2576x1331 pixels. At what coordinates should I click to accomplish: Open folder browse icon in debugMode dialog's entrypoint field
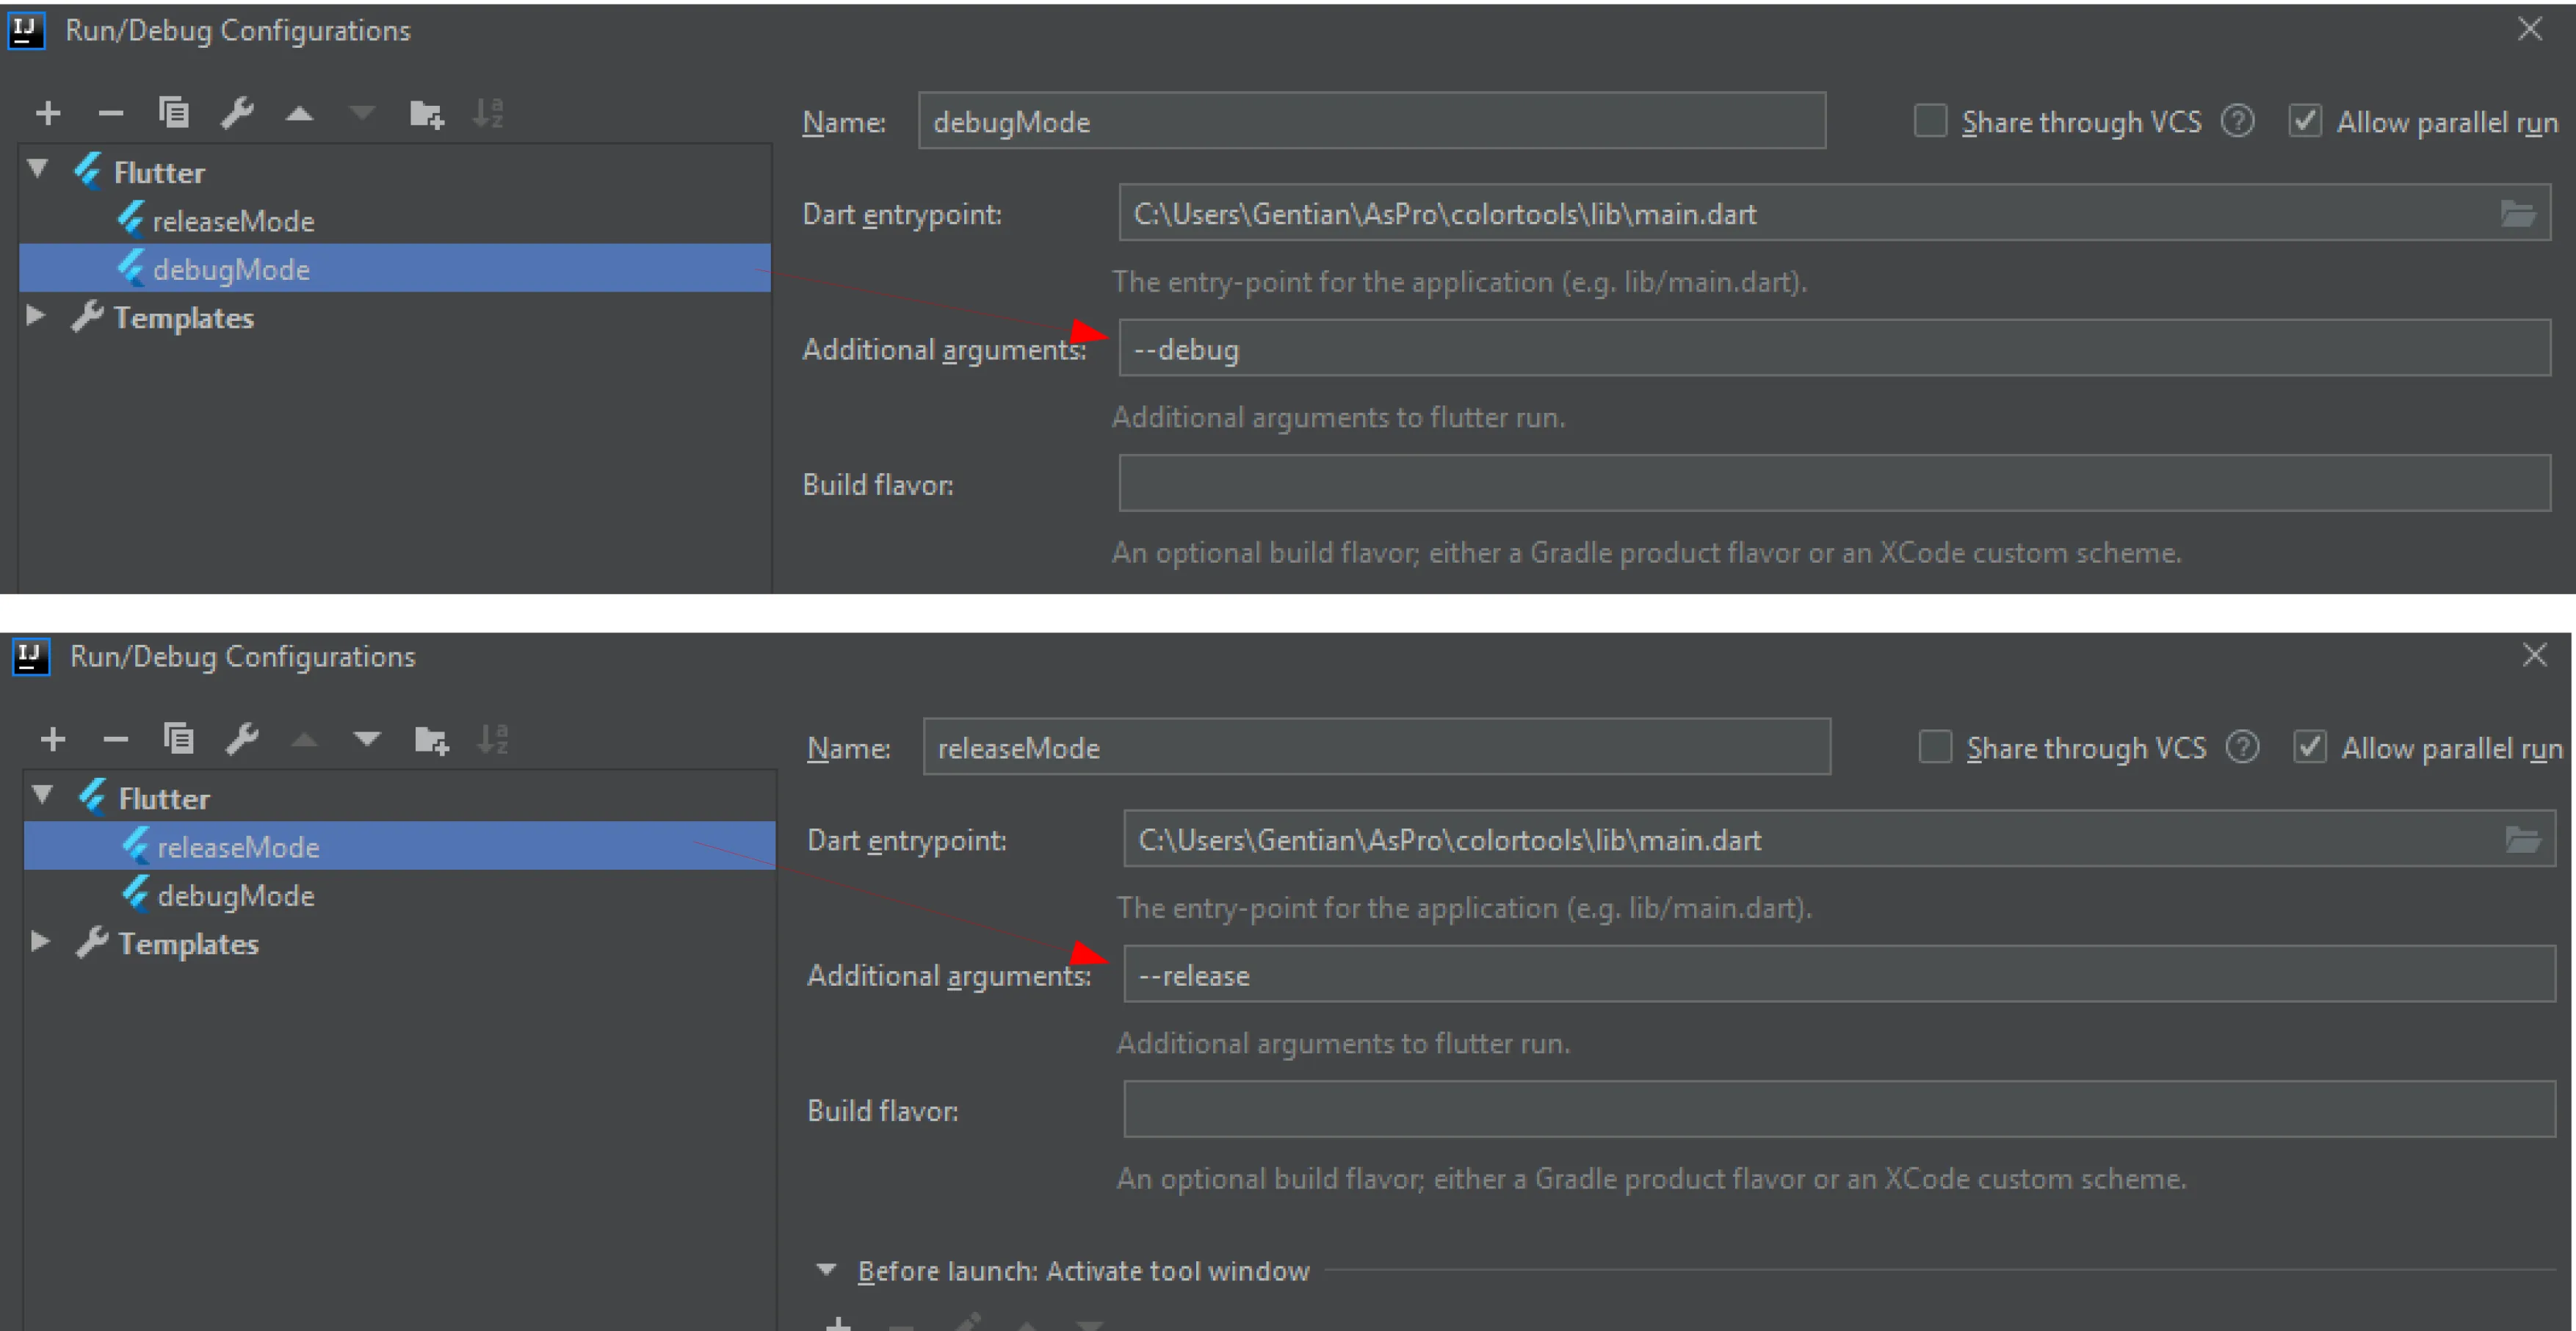click(2517, 213)
